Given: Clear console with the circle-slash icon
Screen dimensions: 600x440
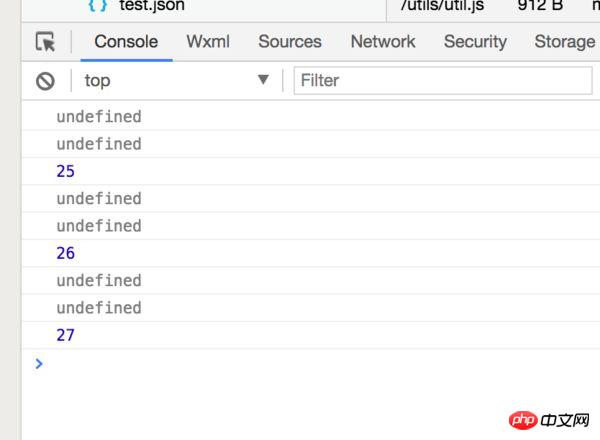Looking at the screenshot, I should pyautogui.click(x=45, y=81).
